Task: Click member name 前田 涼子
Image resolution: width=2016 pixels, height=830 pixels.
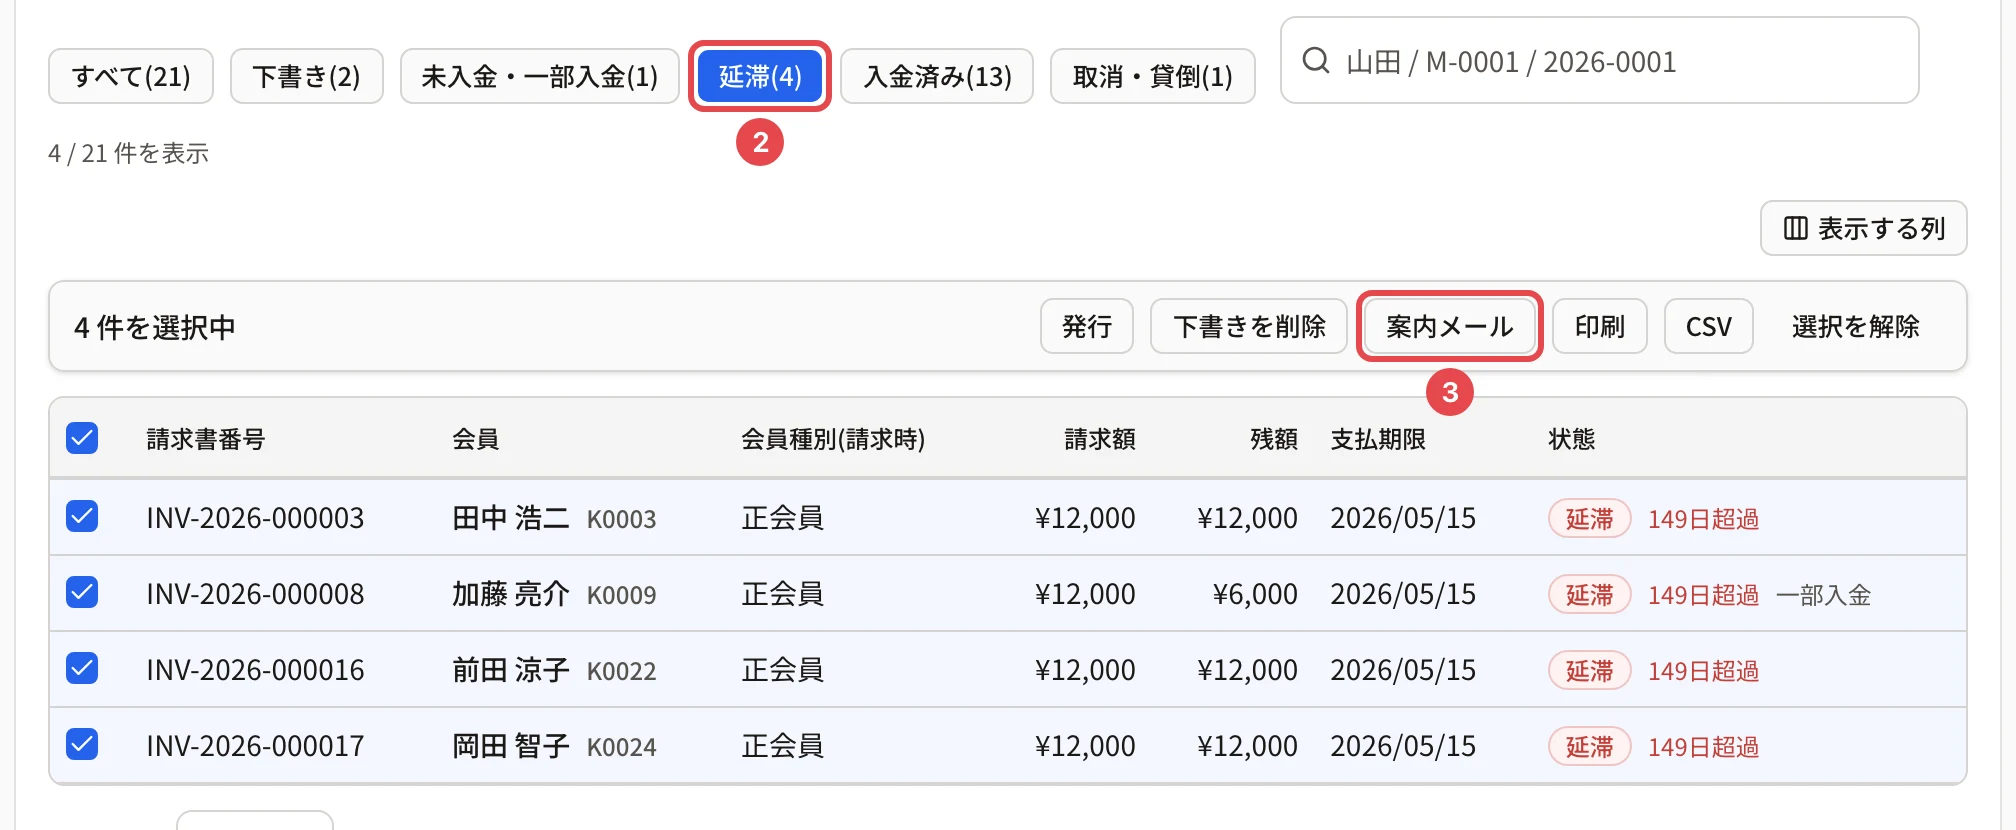Action: (x=511, y=670)
